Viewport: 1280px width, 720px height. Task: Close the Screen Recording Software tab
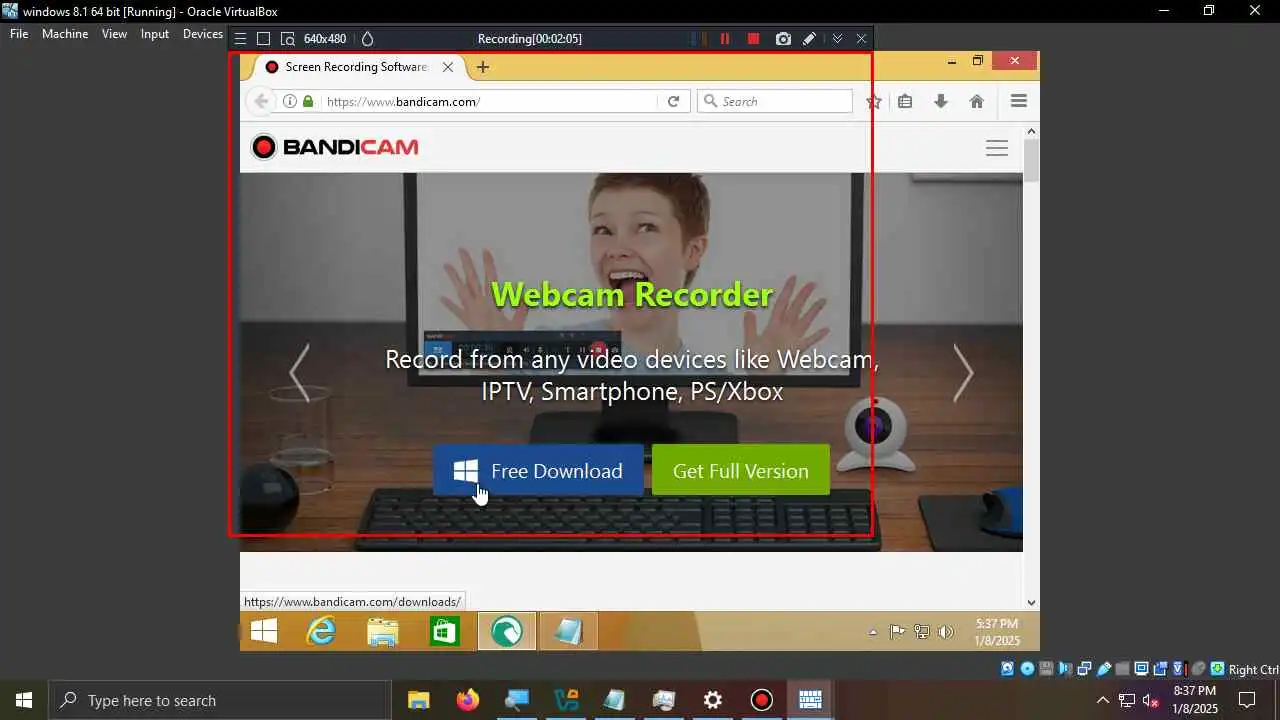click(448, 67)
